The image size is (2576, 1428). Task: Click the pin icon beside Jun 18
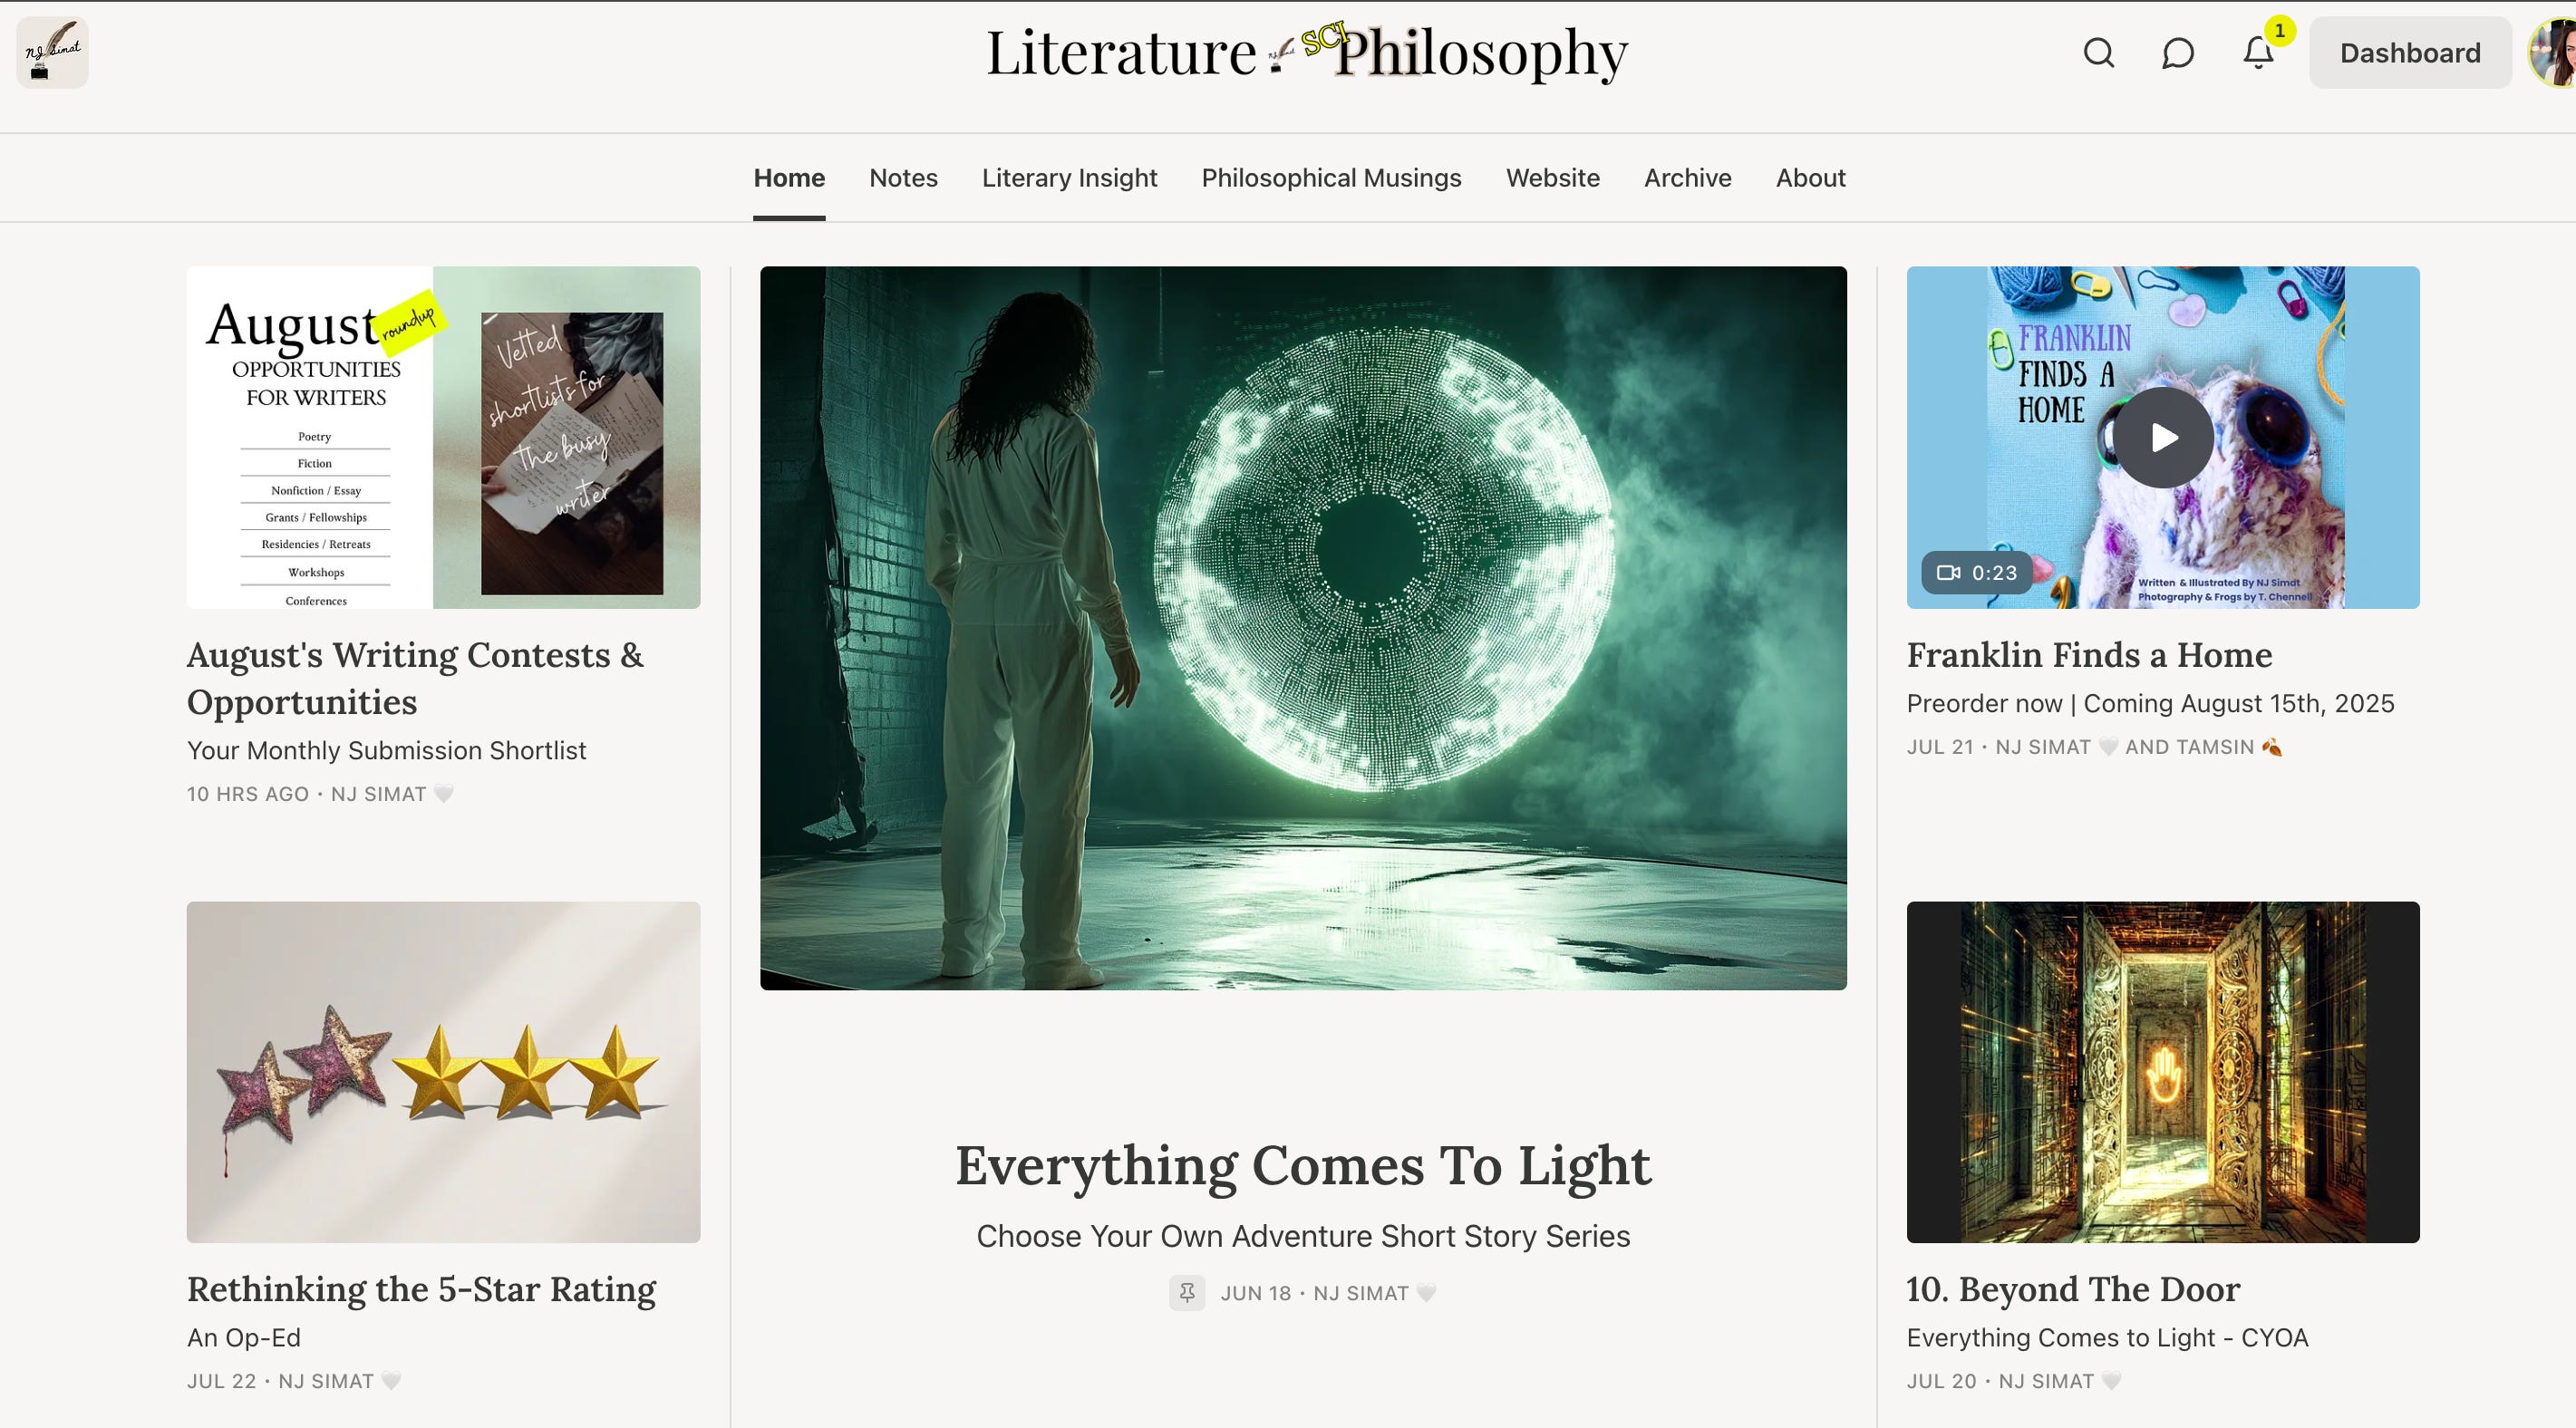click(x=1187, y=1293)
